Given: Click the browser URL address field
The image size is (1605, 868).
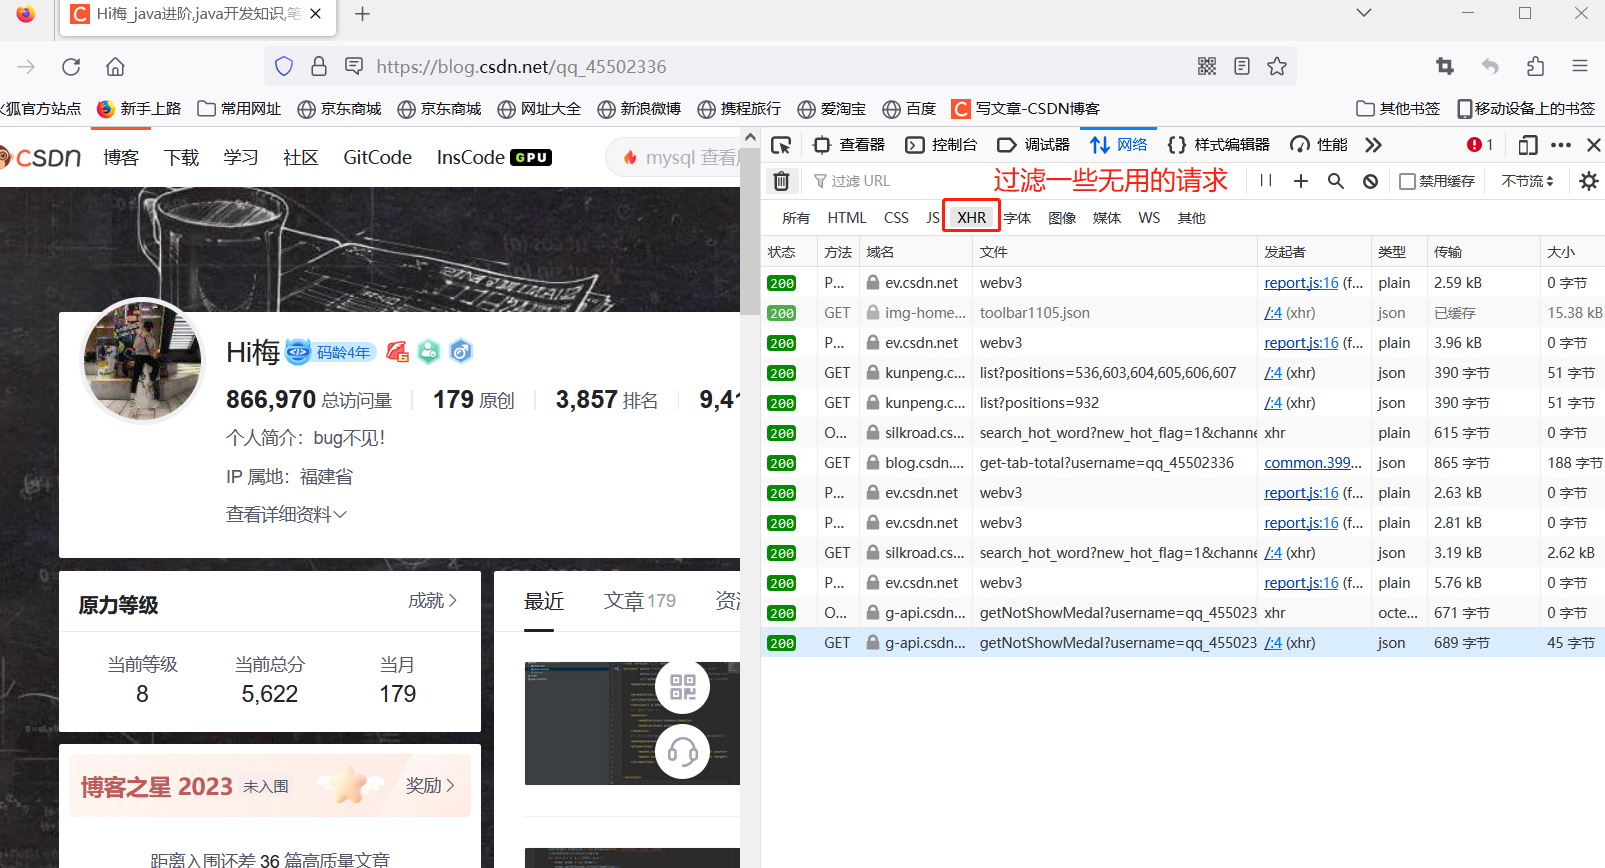Looking at the screenshot, I should [780, 67].
